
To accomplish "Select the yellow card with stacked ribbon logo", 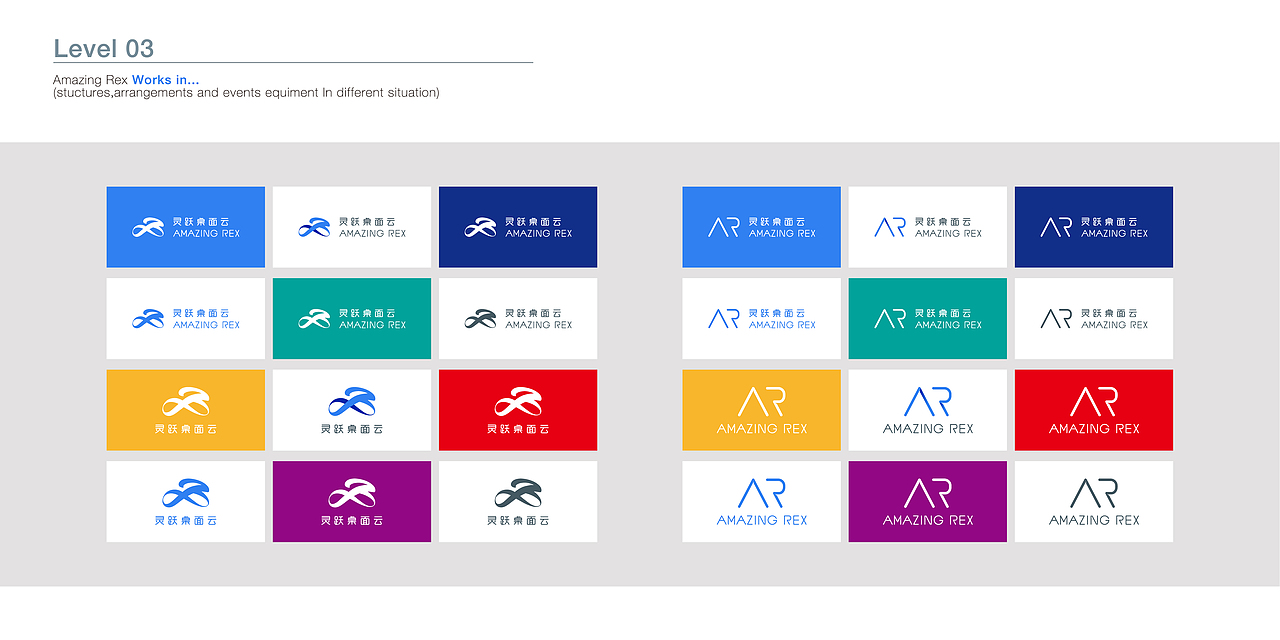I will point(186,410).
